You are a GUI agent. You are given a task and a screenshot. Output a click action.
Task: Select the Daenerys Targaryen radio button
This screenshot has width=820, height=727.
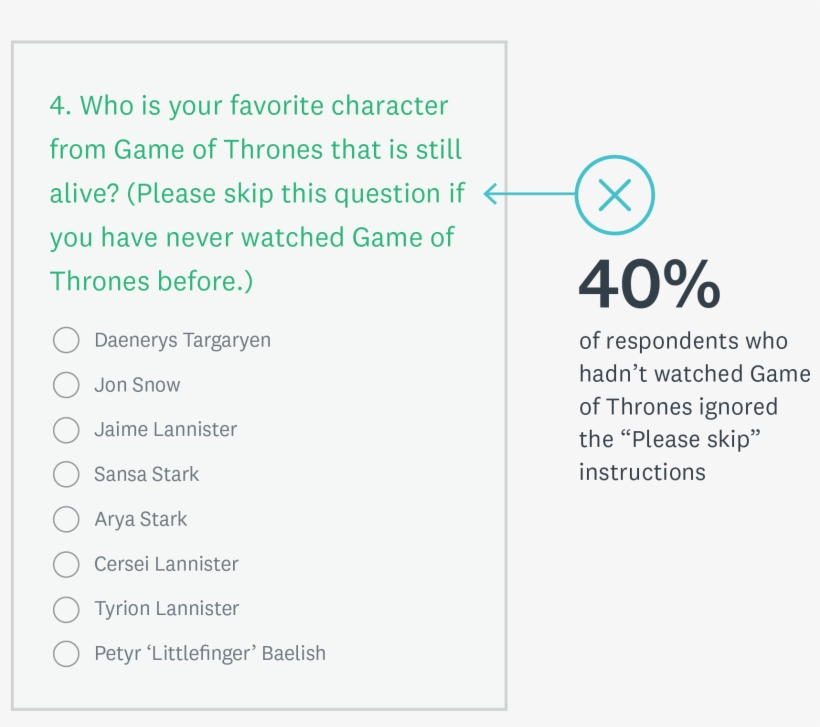(x=66, y=340)
